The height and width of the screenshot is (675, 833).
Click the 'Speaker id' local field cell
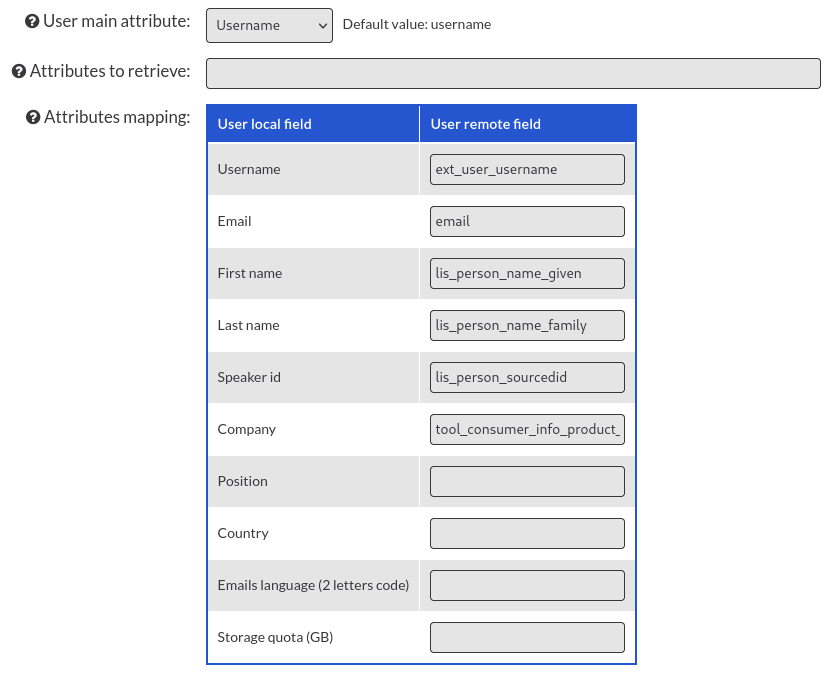[313, 378]
